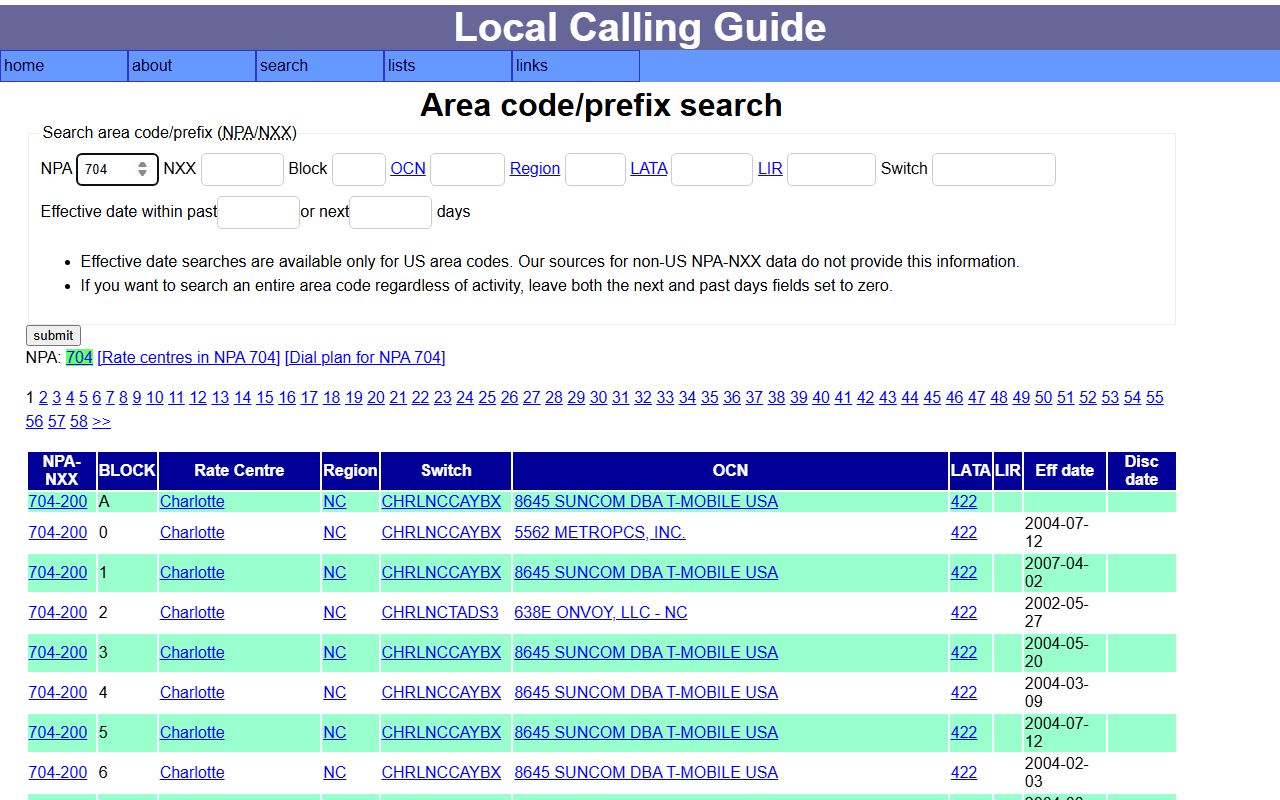Follow the Region label link

coord(535,169)
